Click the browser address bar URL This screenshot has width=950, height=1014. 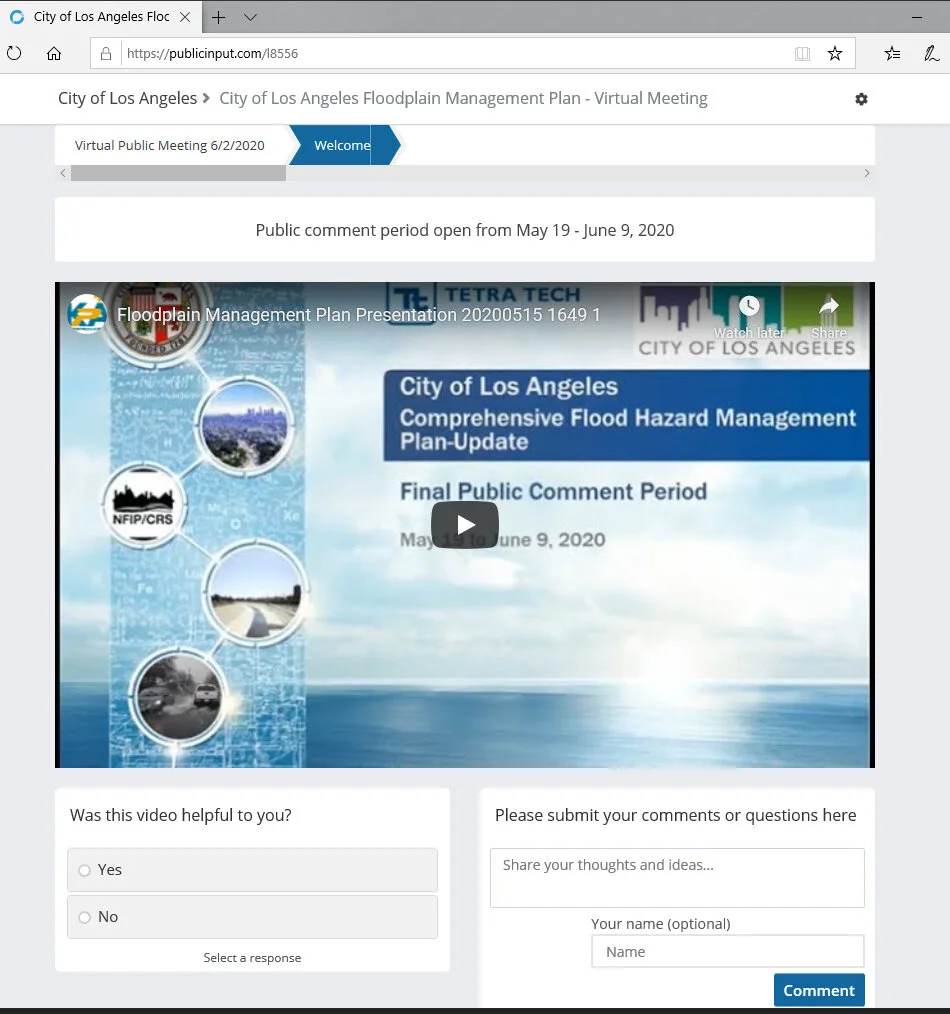213,54
